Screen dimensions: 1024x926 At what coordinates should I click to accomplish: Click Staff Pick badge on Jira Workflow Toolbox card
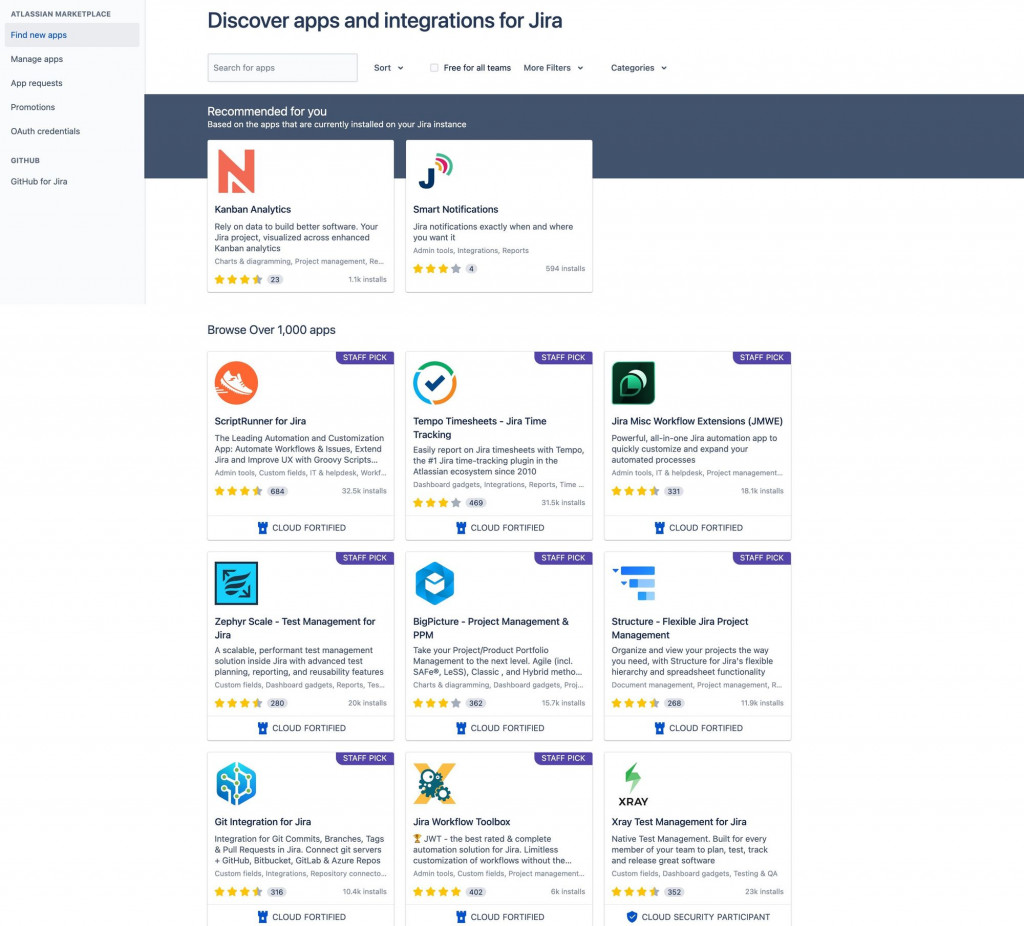pos(563,758)
